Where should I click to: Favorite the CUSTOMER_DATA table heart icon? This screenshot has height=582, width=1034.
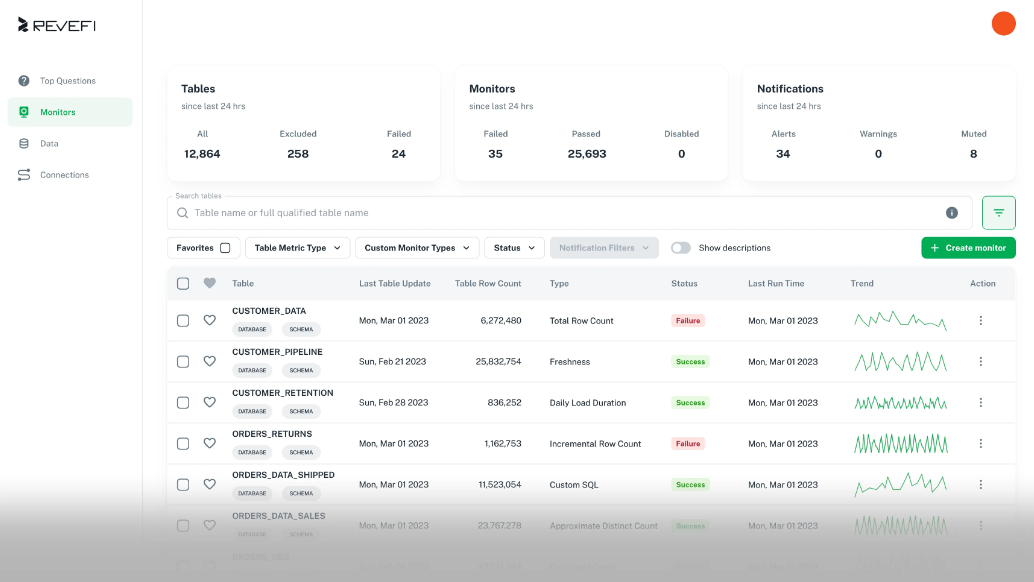[x=209, y=321]
